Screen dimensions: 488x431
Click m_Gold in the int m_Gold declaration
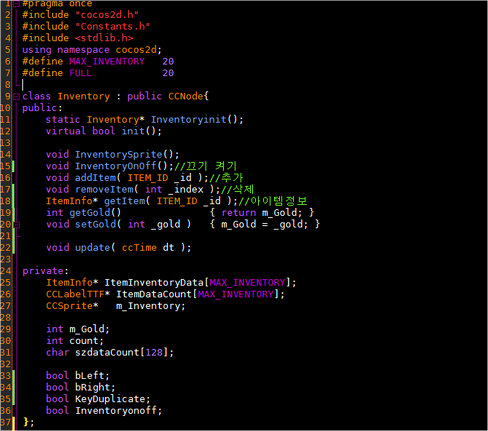[86, 329]
